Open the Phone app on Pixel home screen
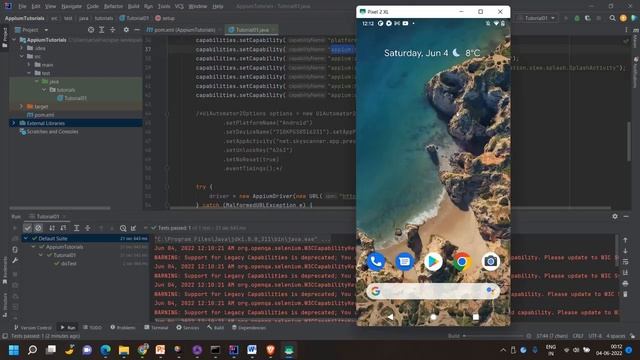 [376, 262]
